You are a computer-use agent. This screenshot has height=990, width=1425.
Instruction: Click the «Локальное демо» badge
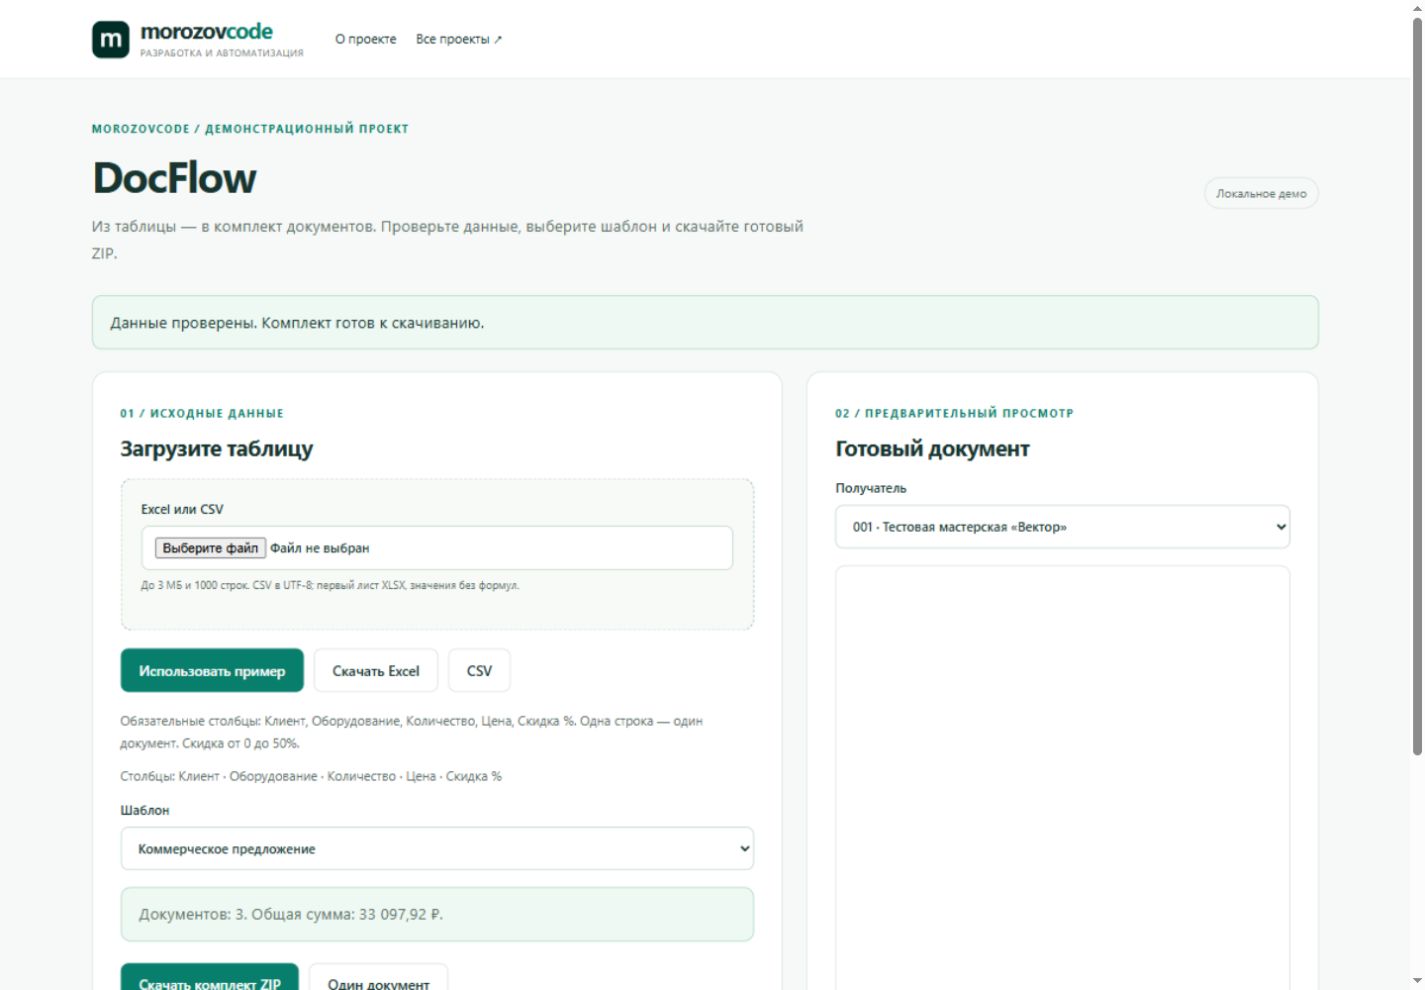1261,194
